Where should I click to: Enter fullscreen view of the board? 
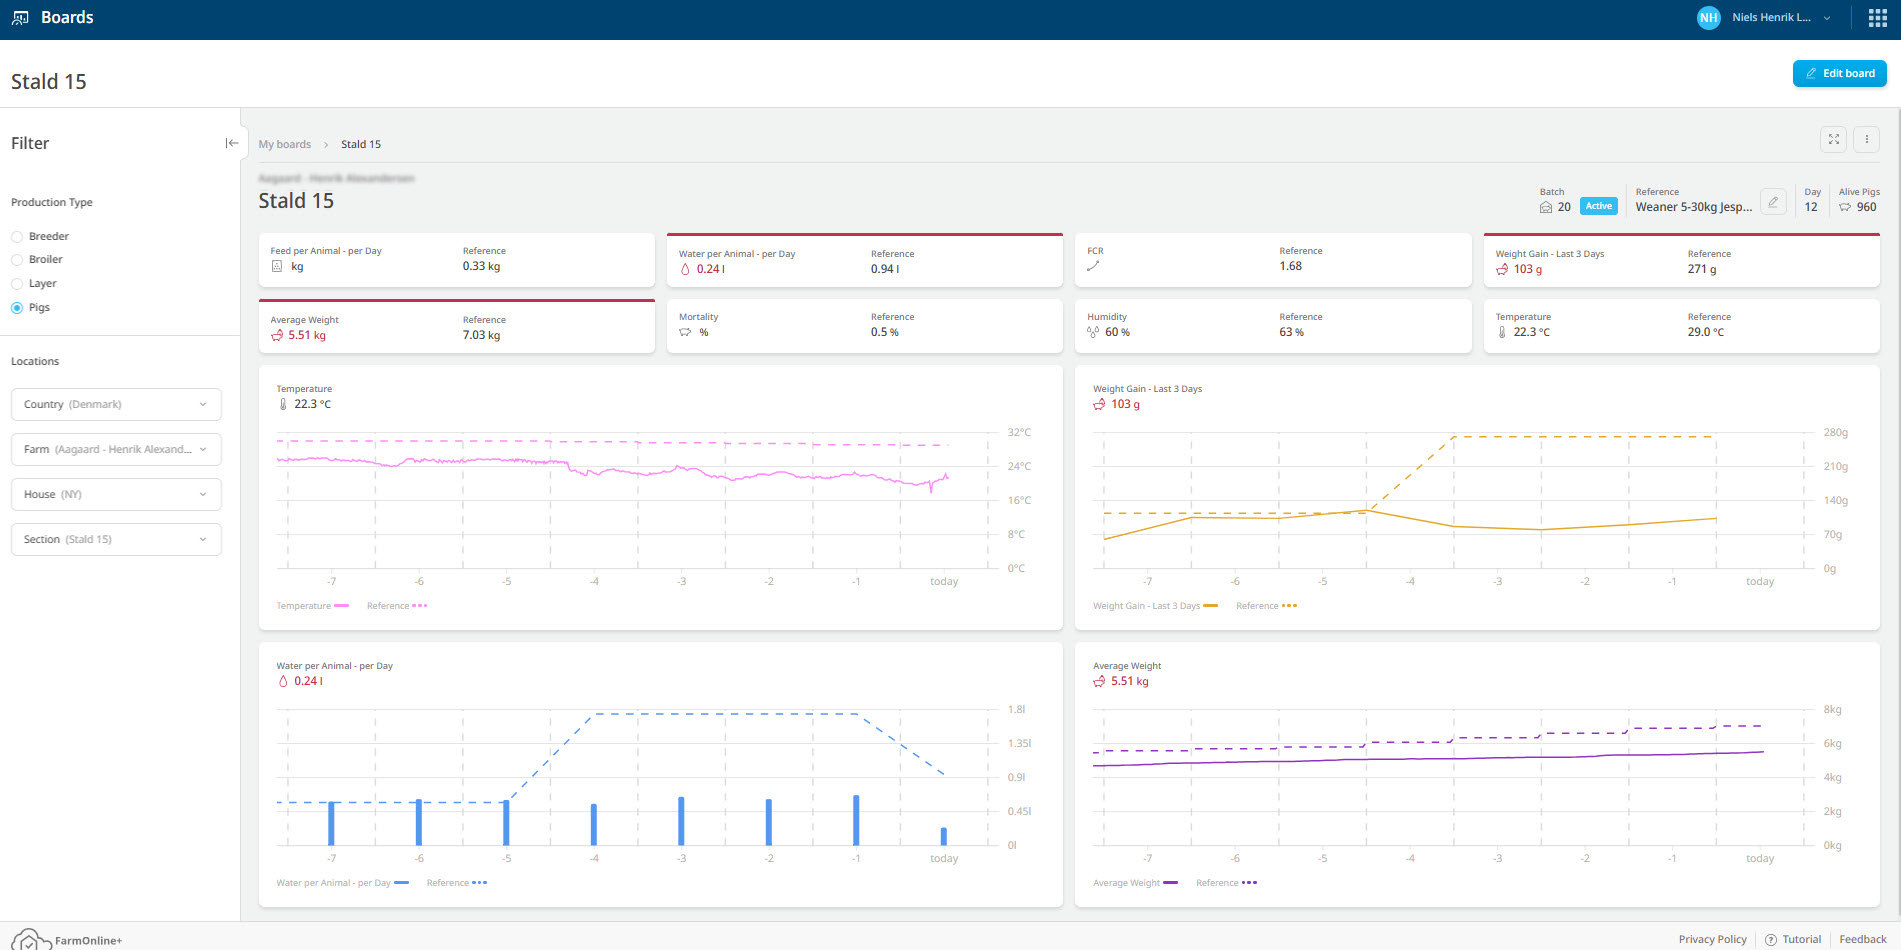pos(1834,140)
